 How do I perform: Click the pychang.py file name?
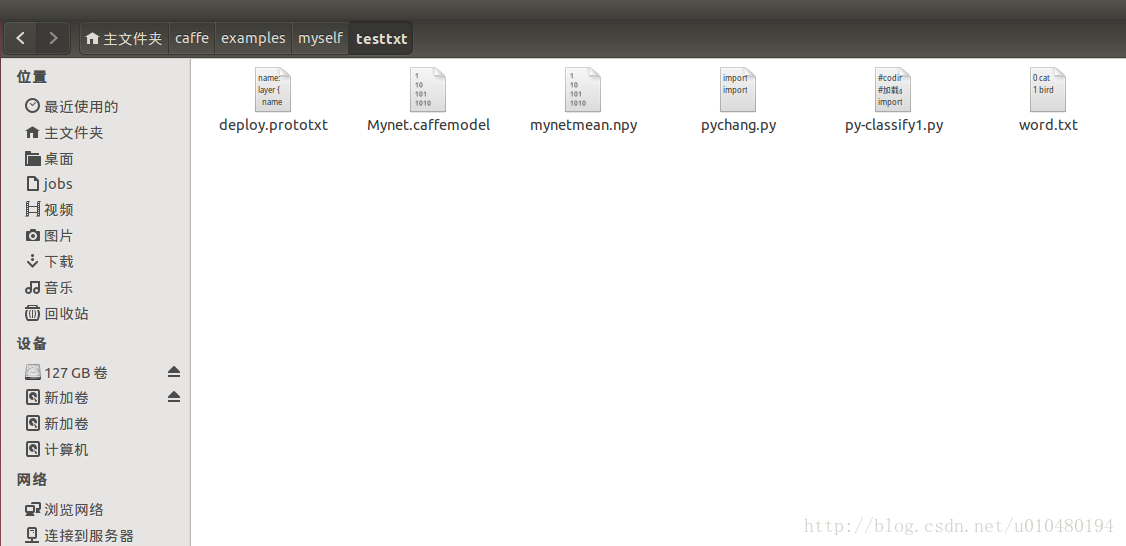tap(738, 125)
